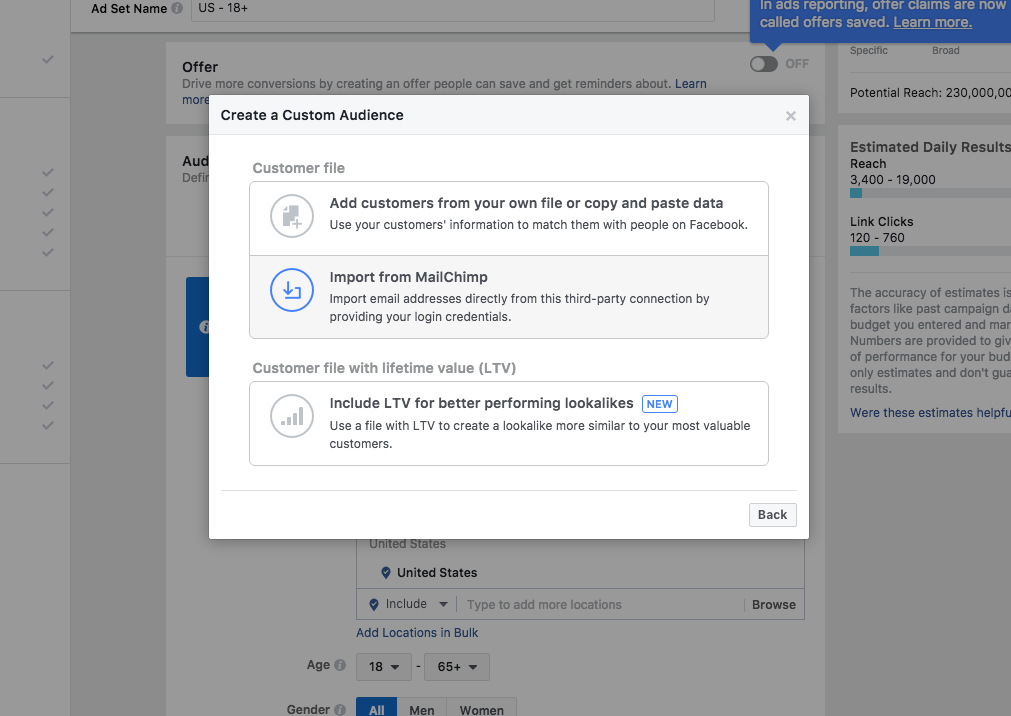Click the topmost checkmark in the left sidebar
1011x716 pixels.
point(48,59)
